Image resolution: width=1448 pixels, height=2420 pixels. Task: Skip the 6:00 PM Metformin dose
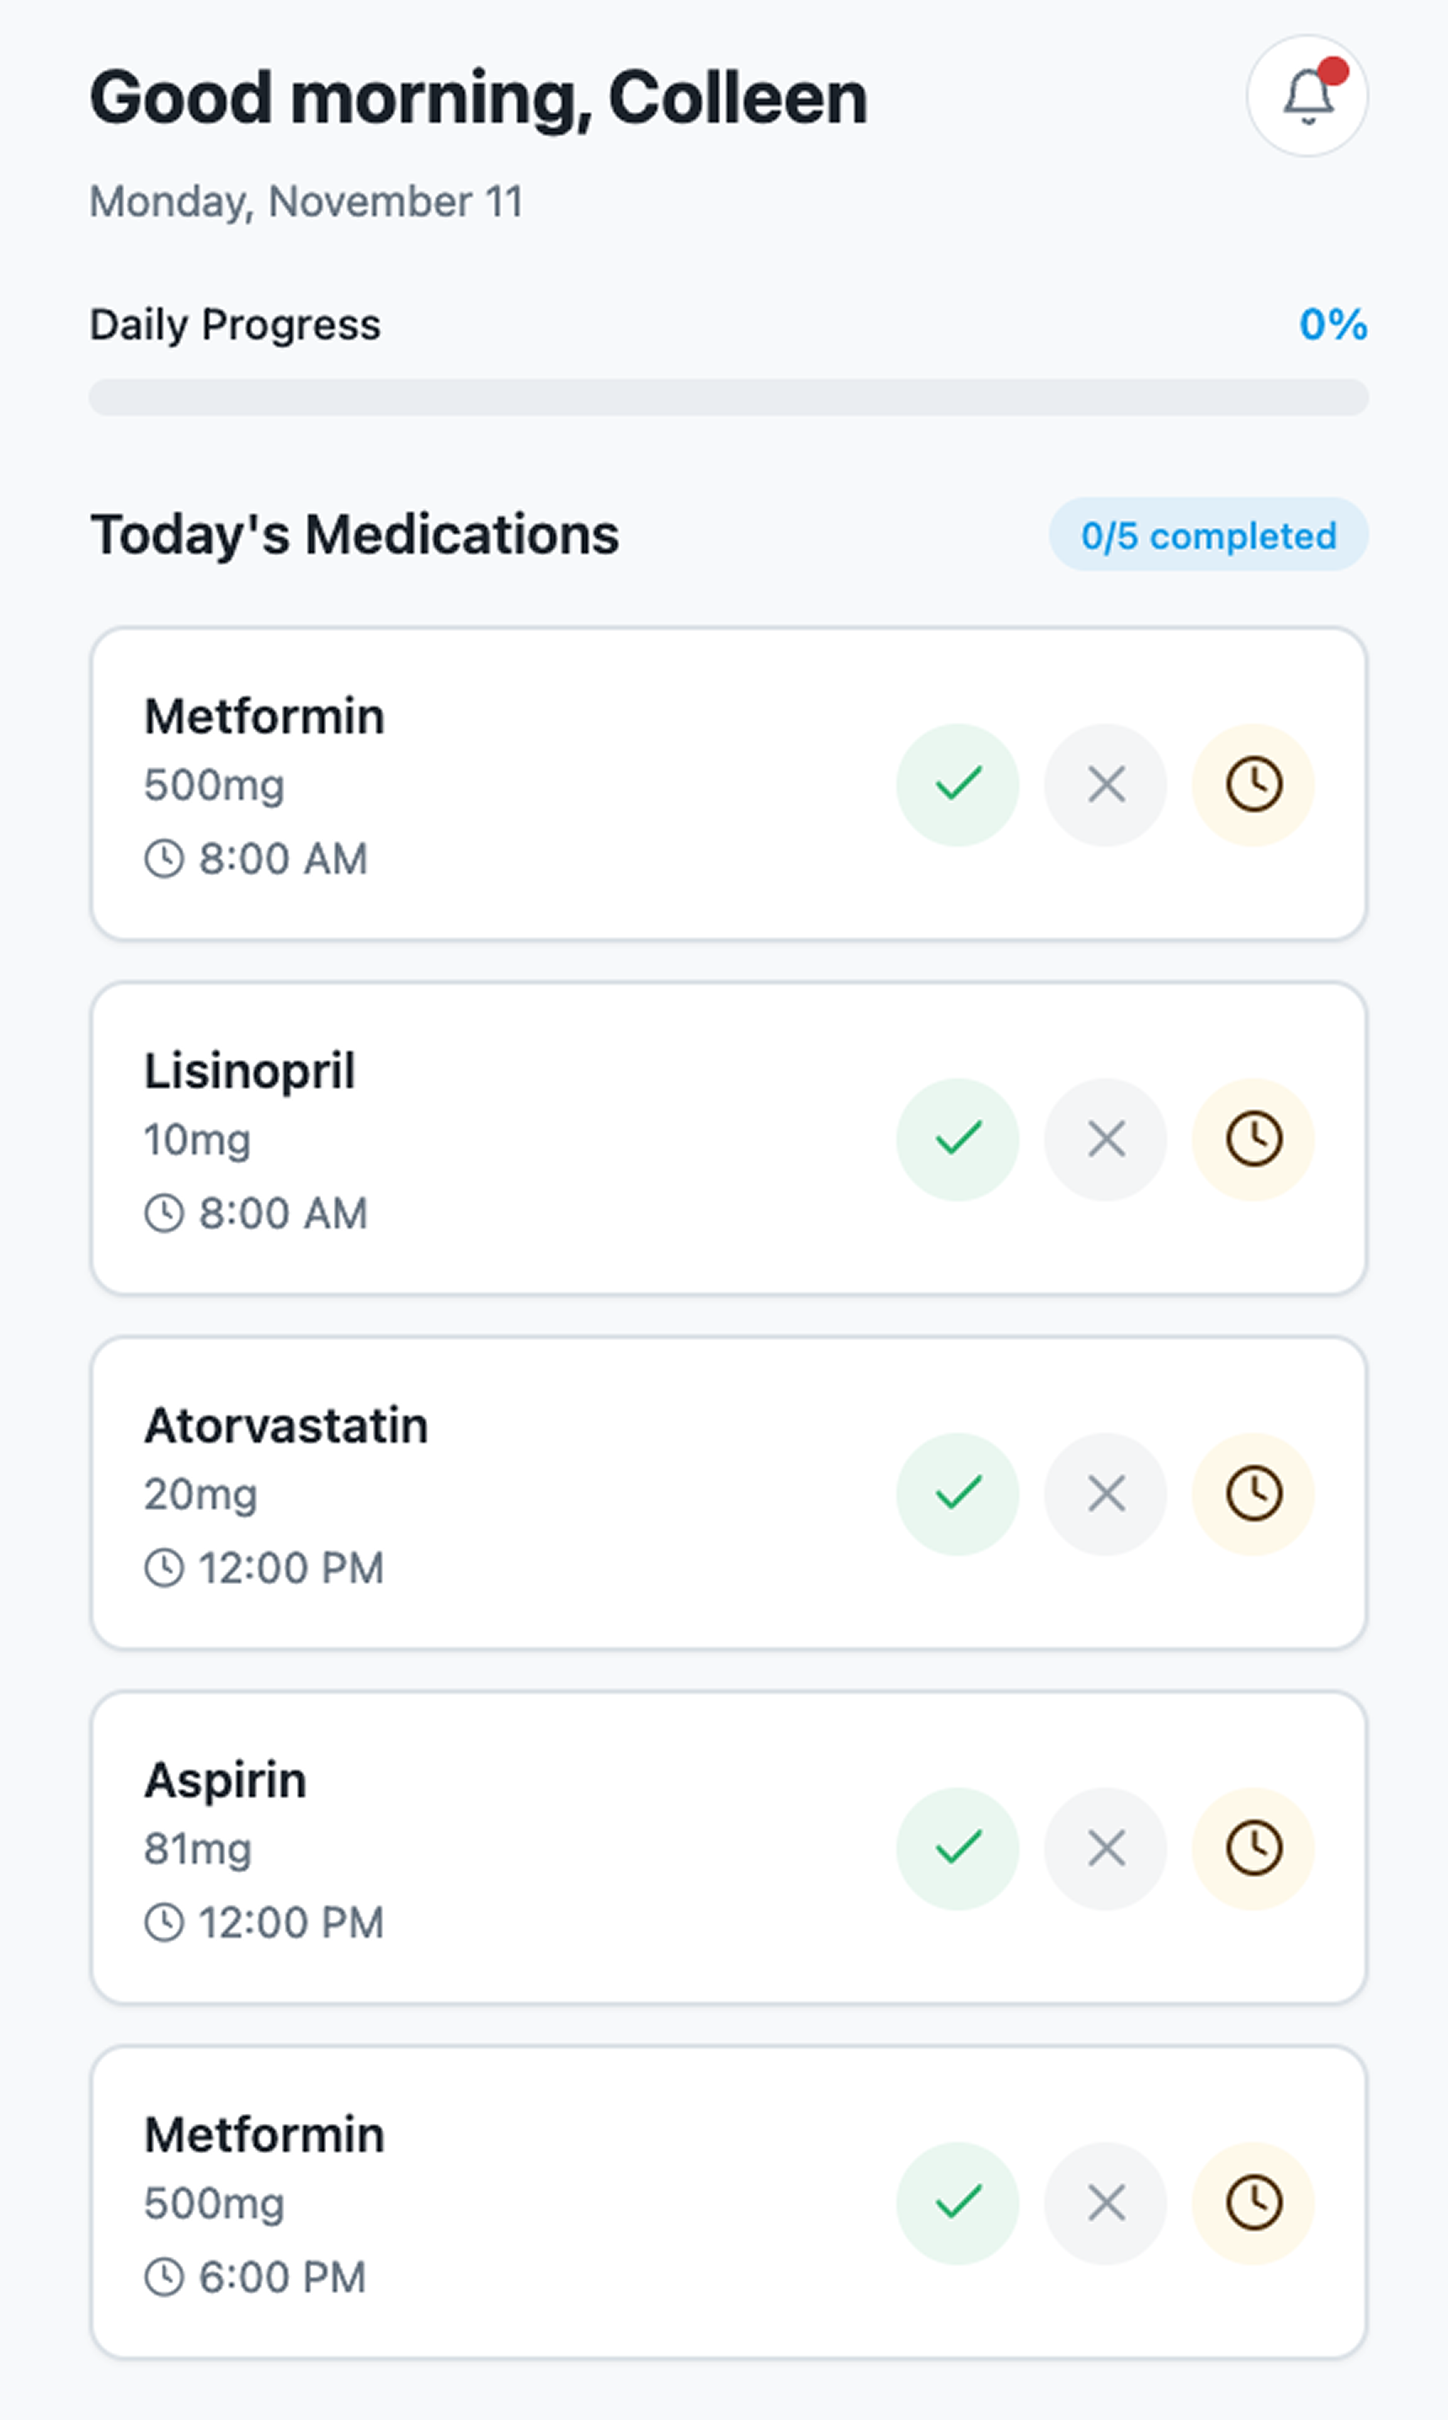coord(1105,2203)
